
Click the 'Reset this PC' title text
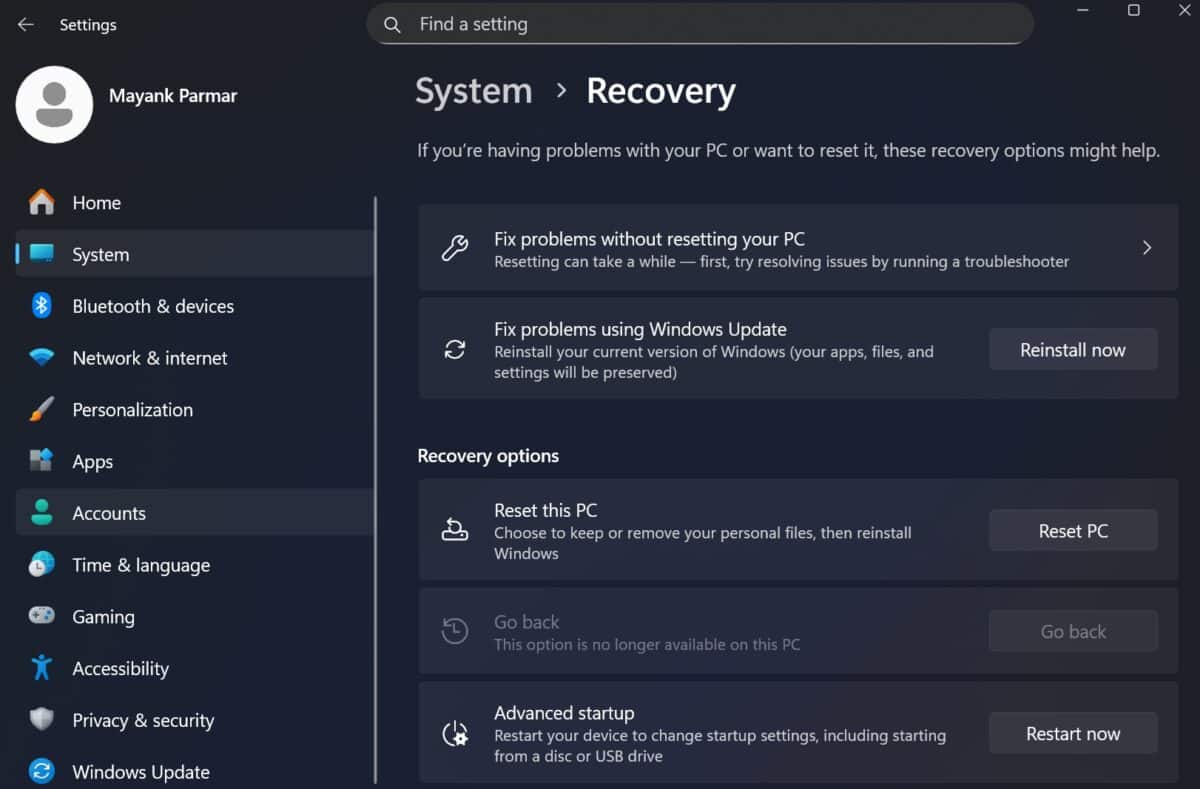(x=546, y=510)
